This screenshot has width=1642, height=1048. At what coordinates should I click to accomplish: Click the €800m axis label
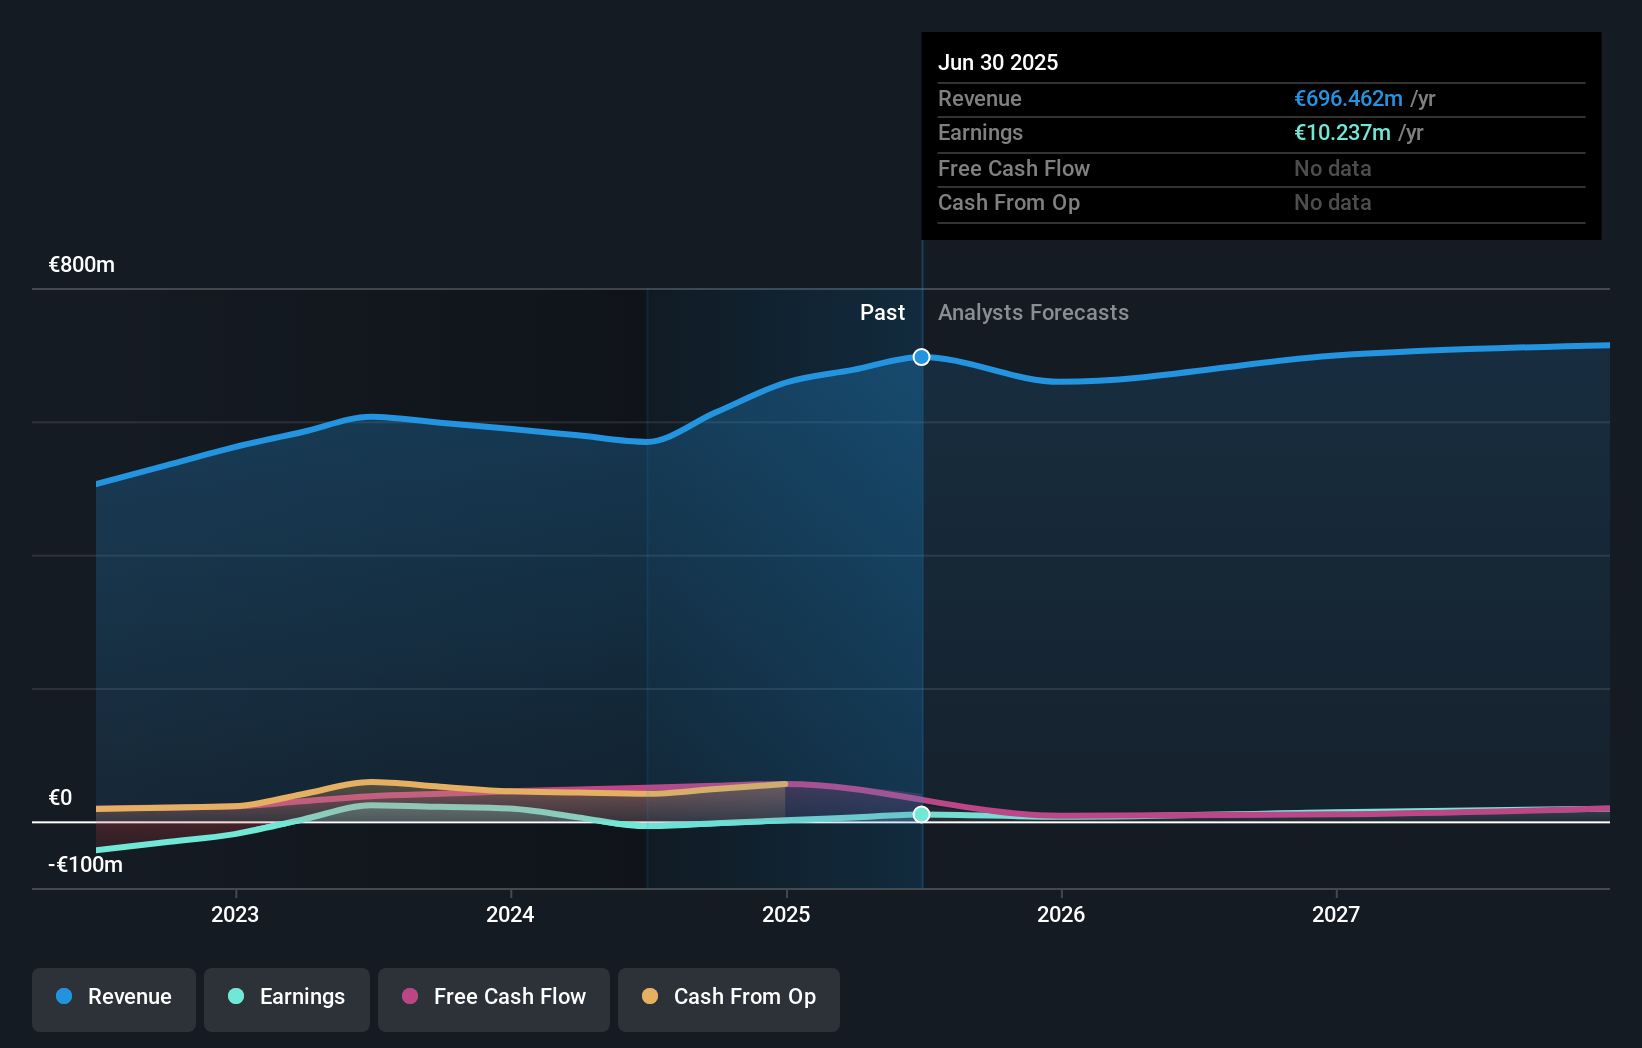pyautogui.click(x=81, y=264)
